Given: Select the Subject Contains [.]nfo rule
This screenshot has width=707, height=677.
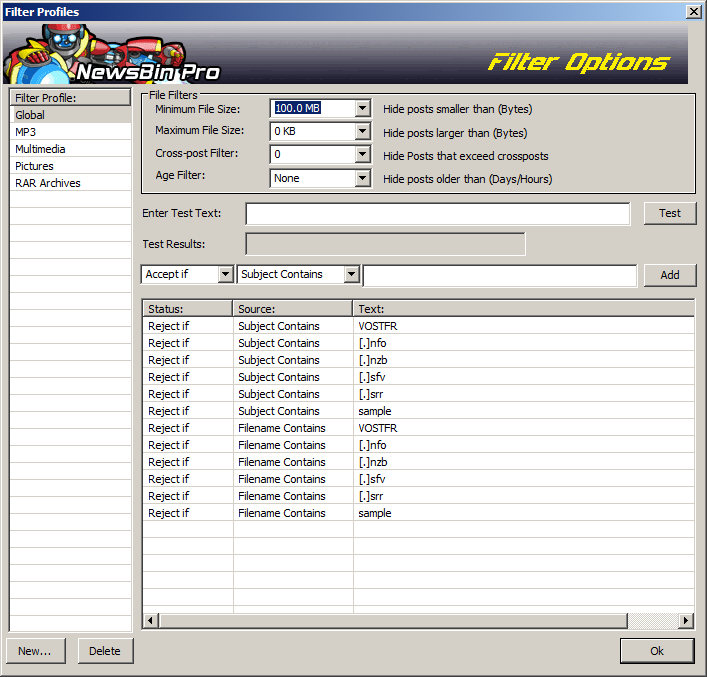Looking at the screenshot, I should [418, 343].
